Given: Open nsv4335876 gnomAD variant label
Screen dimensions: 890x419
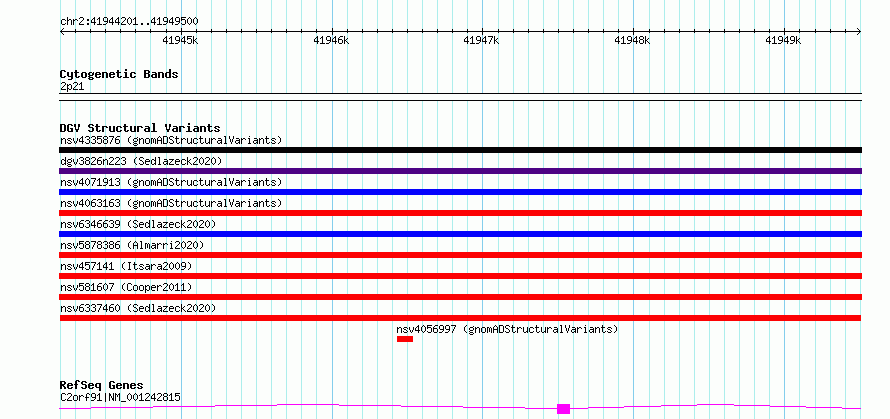Looking at the screenshot, I should click(x=171, y=140).
